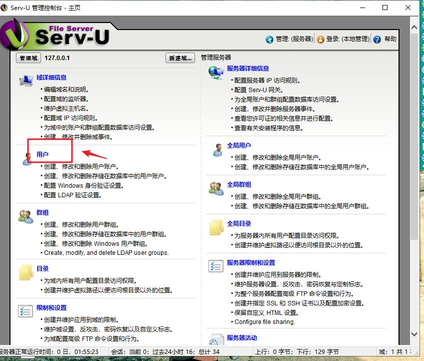Click the Help question mark icon
Image resolution: width=424 pixels, height=361 pixels.
[x=377, y=40]
